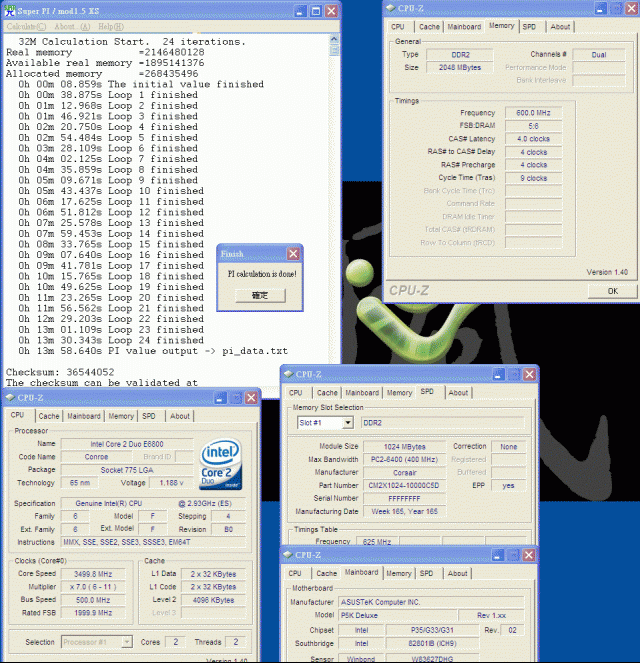
Task: Close the CPU-Z CPU window
Action: tap(251, 397)
